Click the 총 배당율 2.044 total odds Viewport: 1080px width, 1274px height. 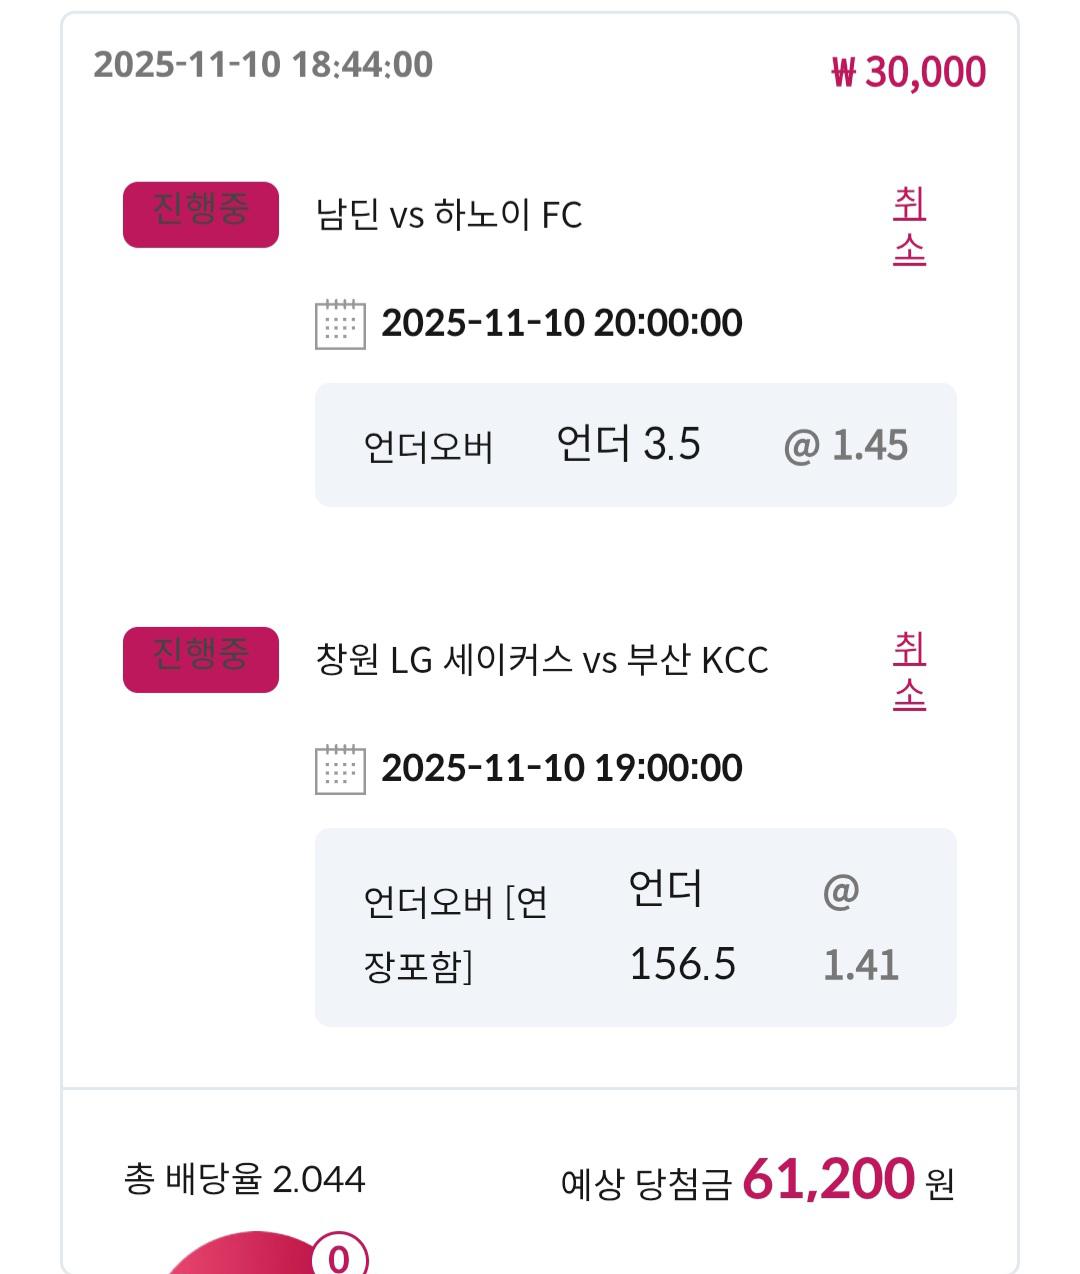click(x=245, y=1179)
